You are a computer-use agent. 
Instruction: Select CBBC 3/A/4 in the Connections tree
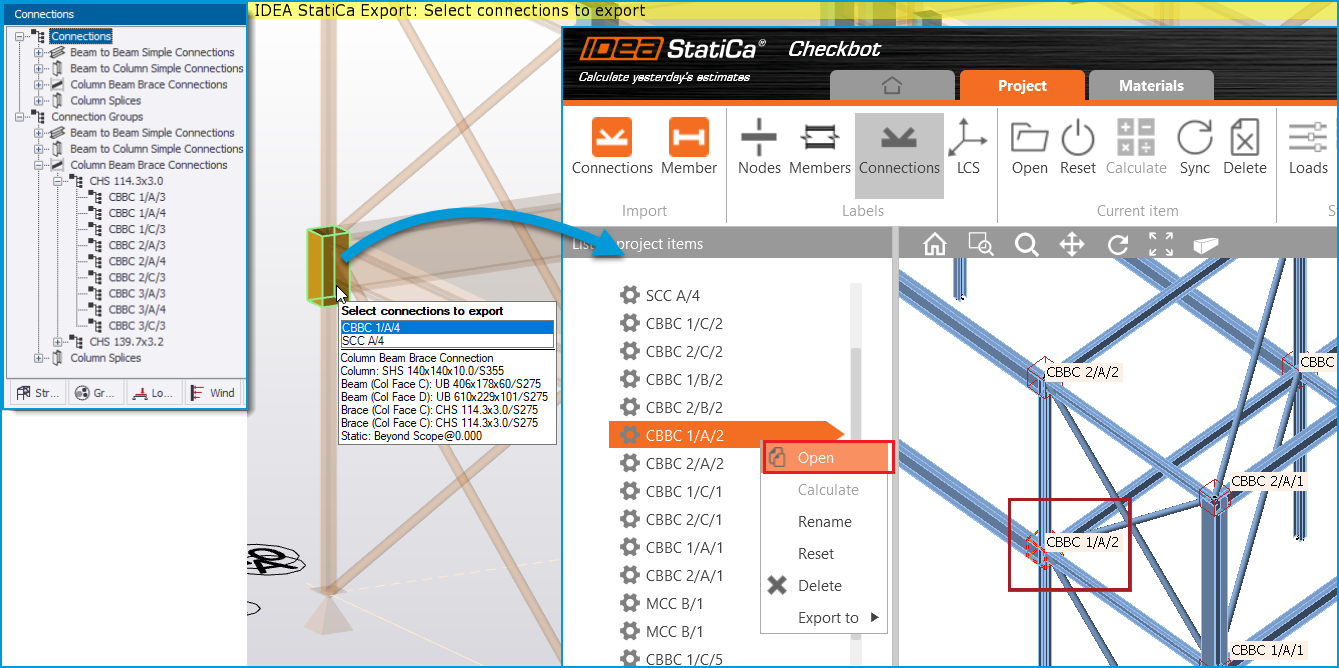coord(137,309)
